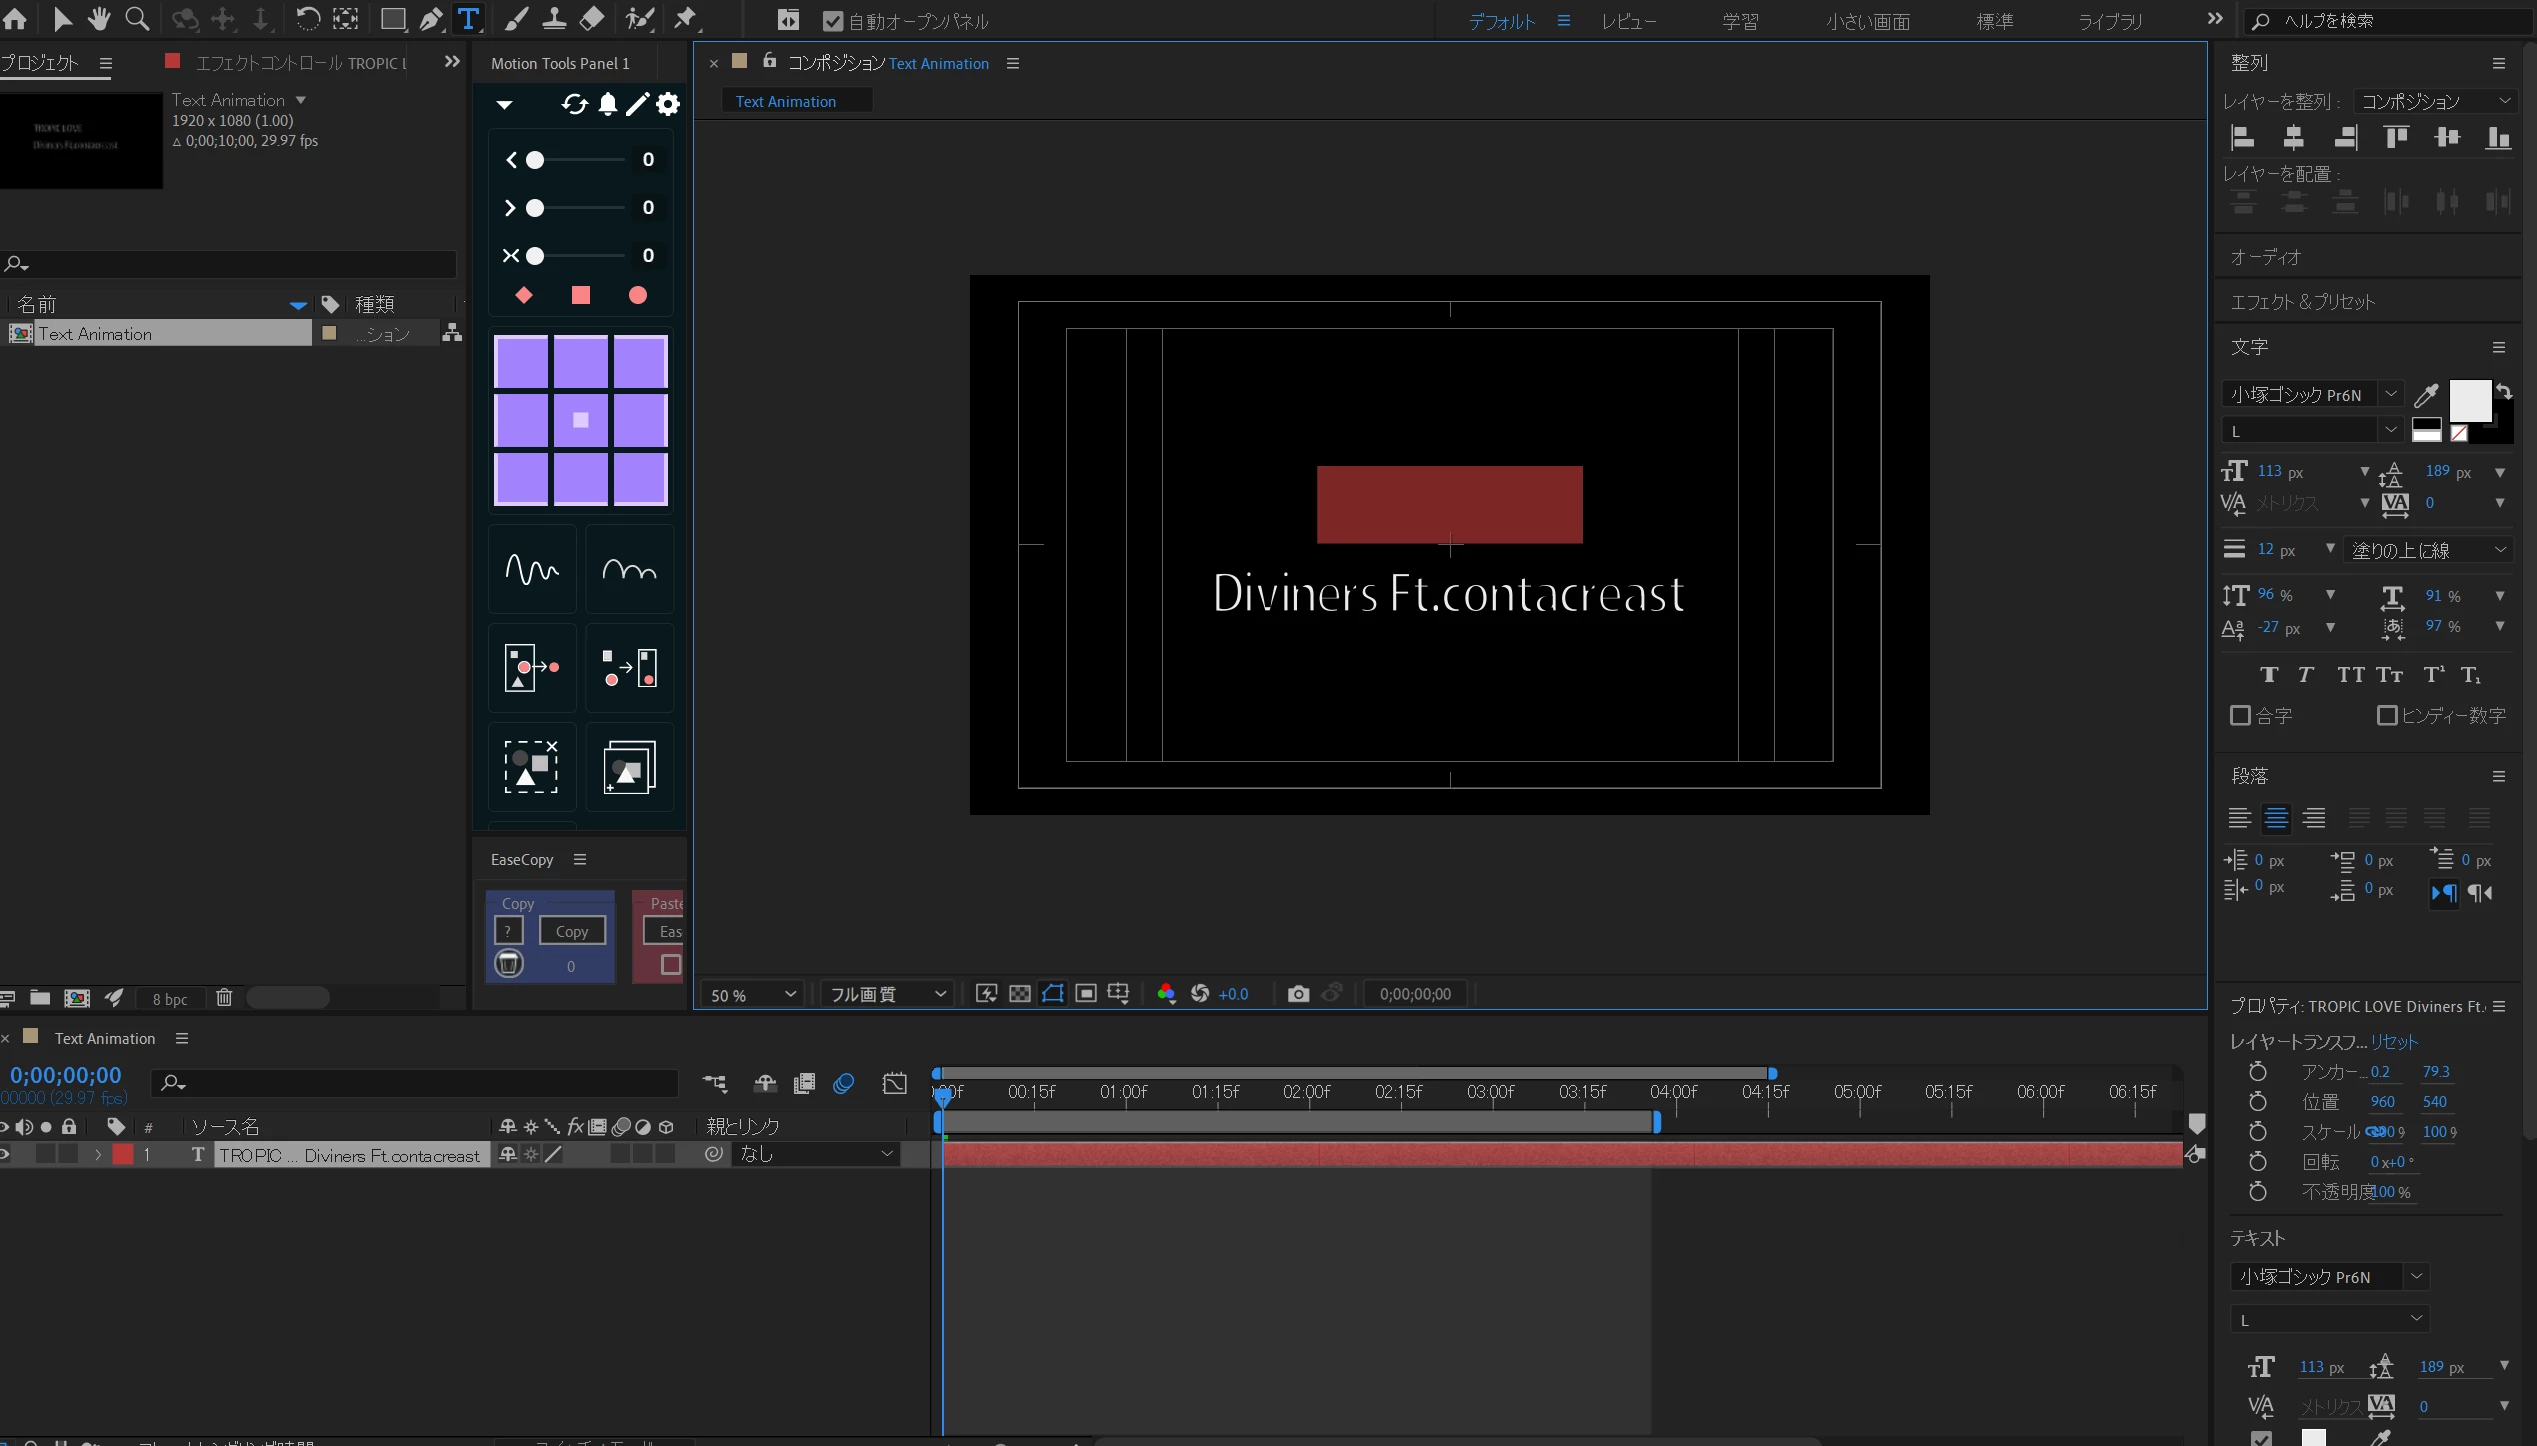Click the eyedropper in Character panel
The image size is (2537, 1446).
(2426, 396)
